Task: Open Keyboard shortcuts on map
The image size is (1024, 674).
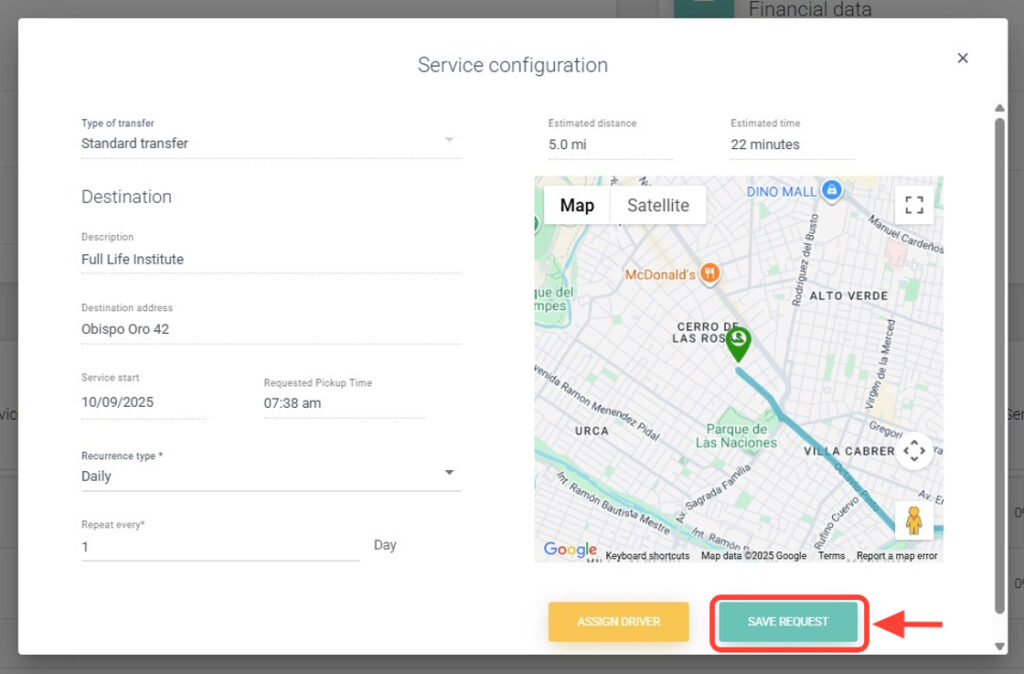Action: 647,556
